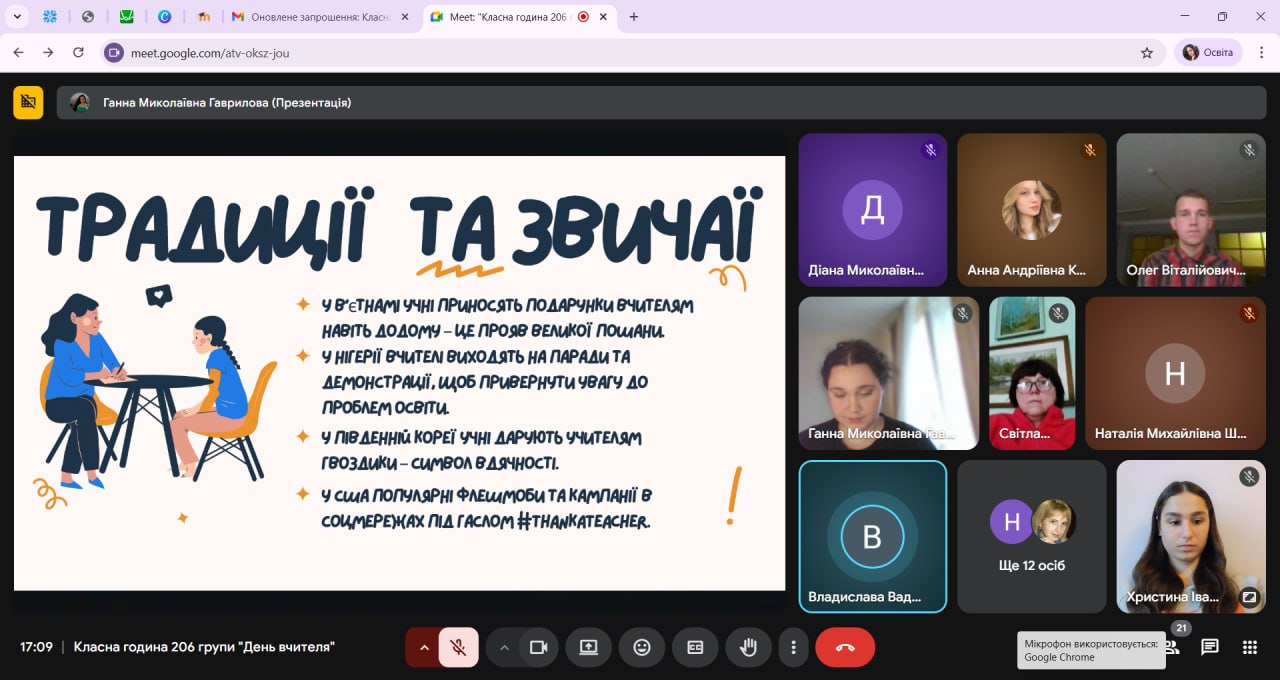The width and height of the screenshot is (1280, 680).
Task: Open the activities grid icon
Action: pos(1249,647)
